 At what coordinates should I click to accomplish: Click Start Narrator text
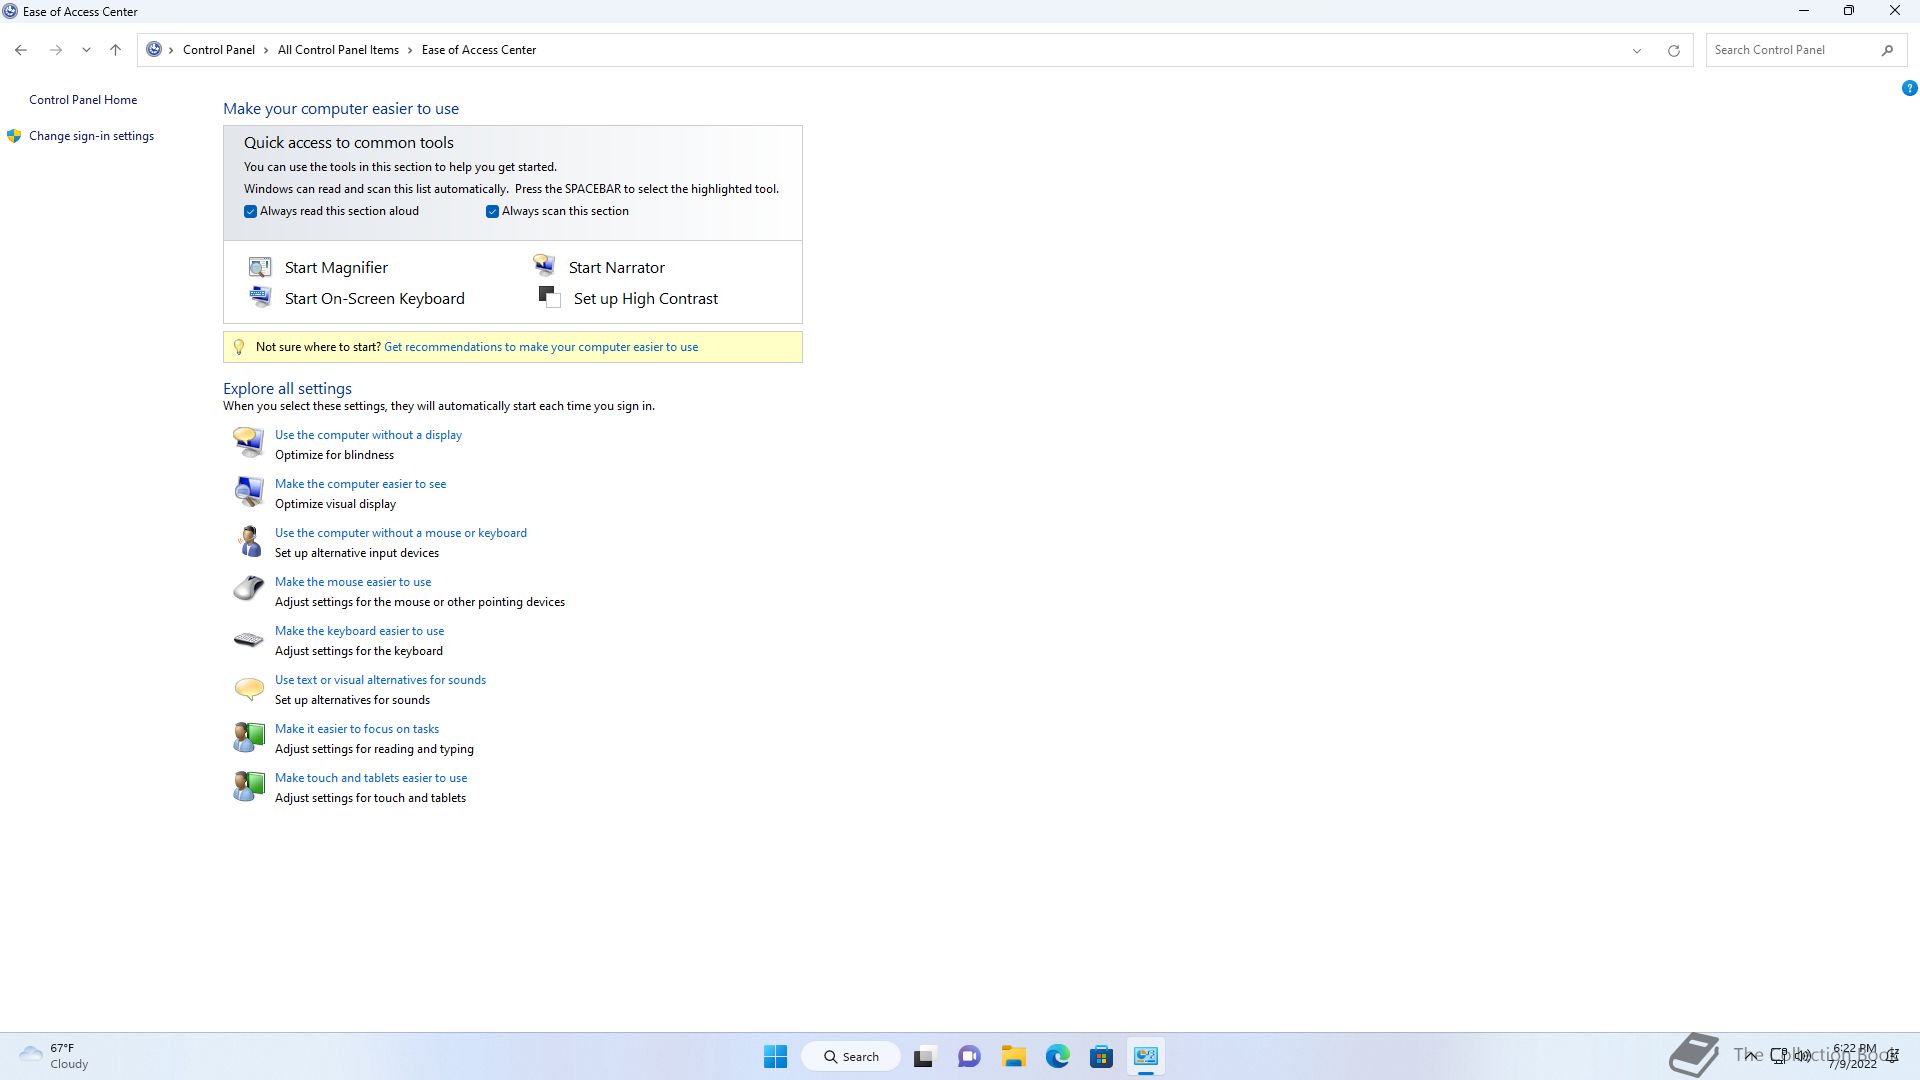616,267
